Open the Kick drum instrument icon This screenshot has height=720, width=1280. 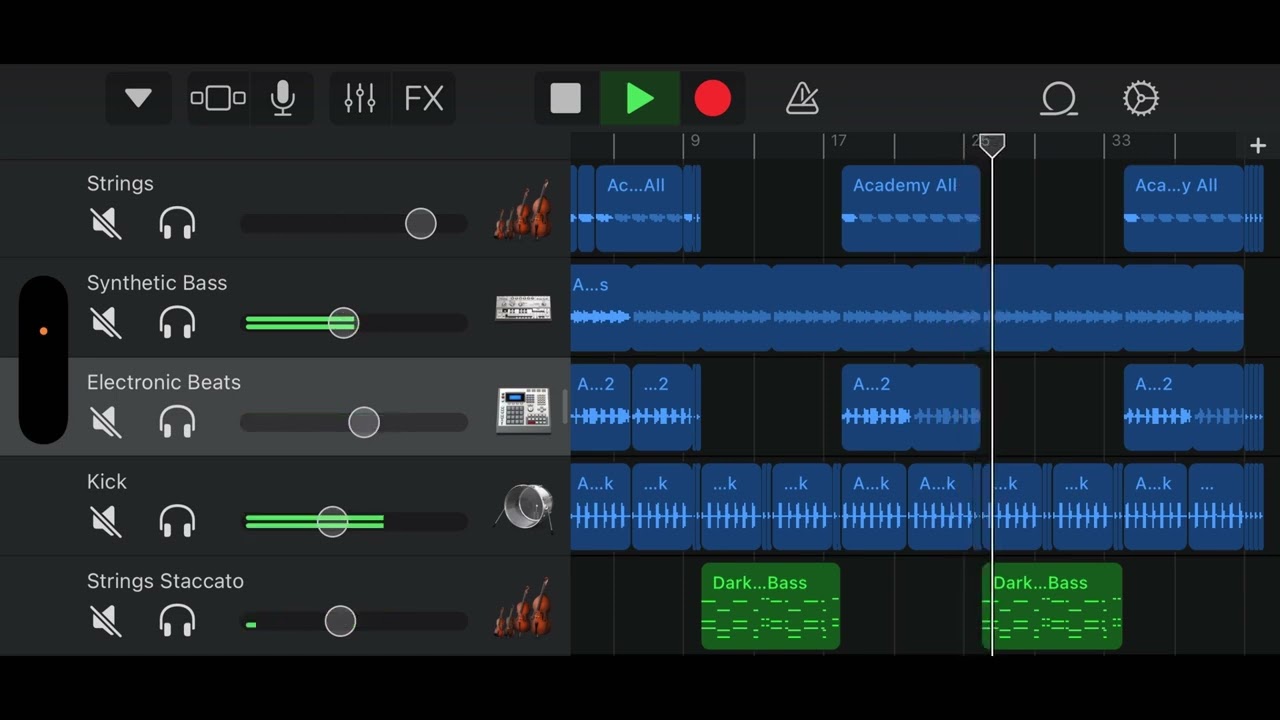pos(525,508)
